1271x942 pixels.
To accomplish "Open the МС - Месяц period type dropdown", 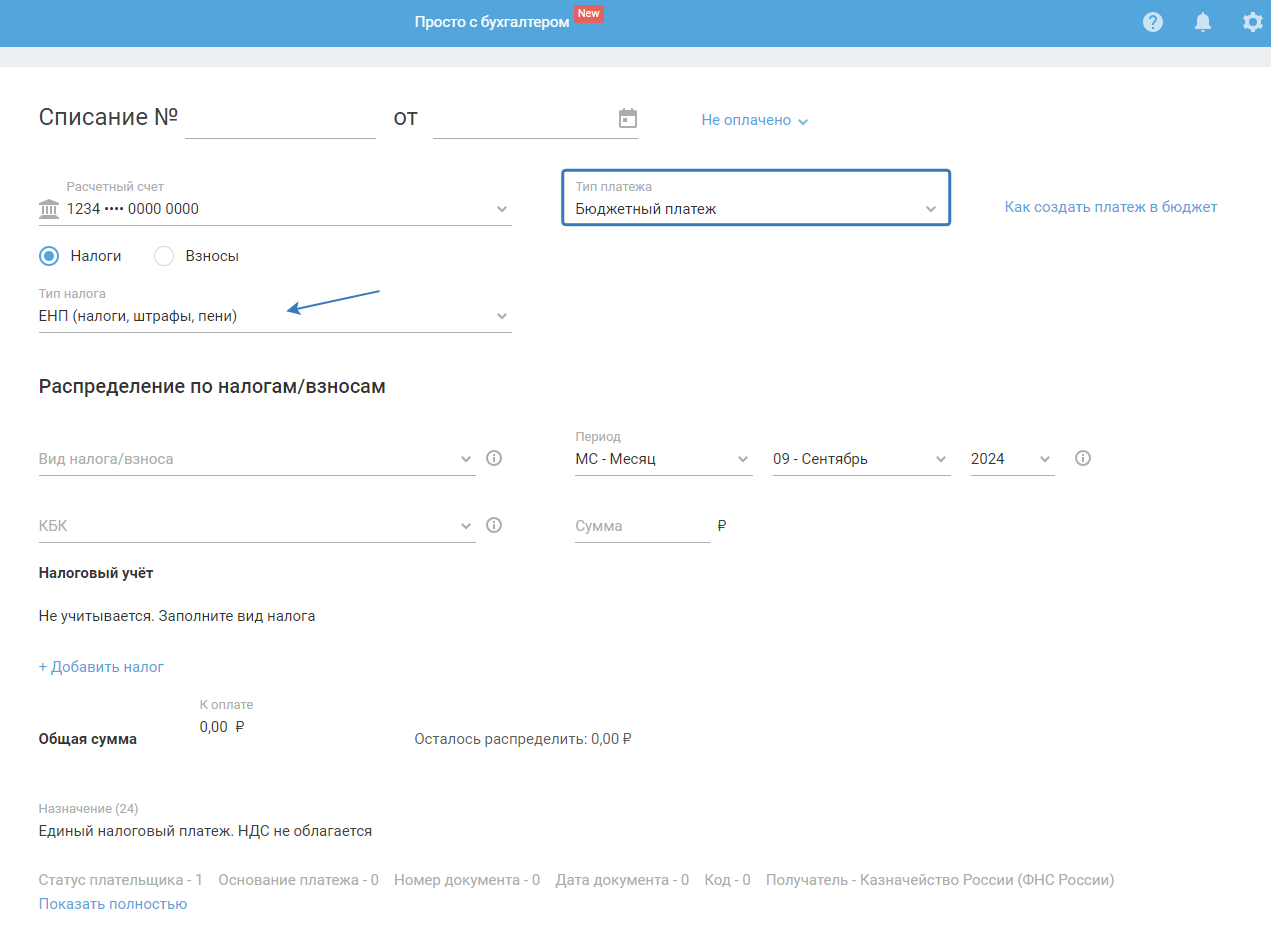I will point(662,459).
